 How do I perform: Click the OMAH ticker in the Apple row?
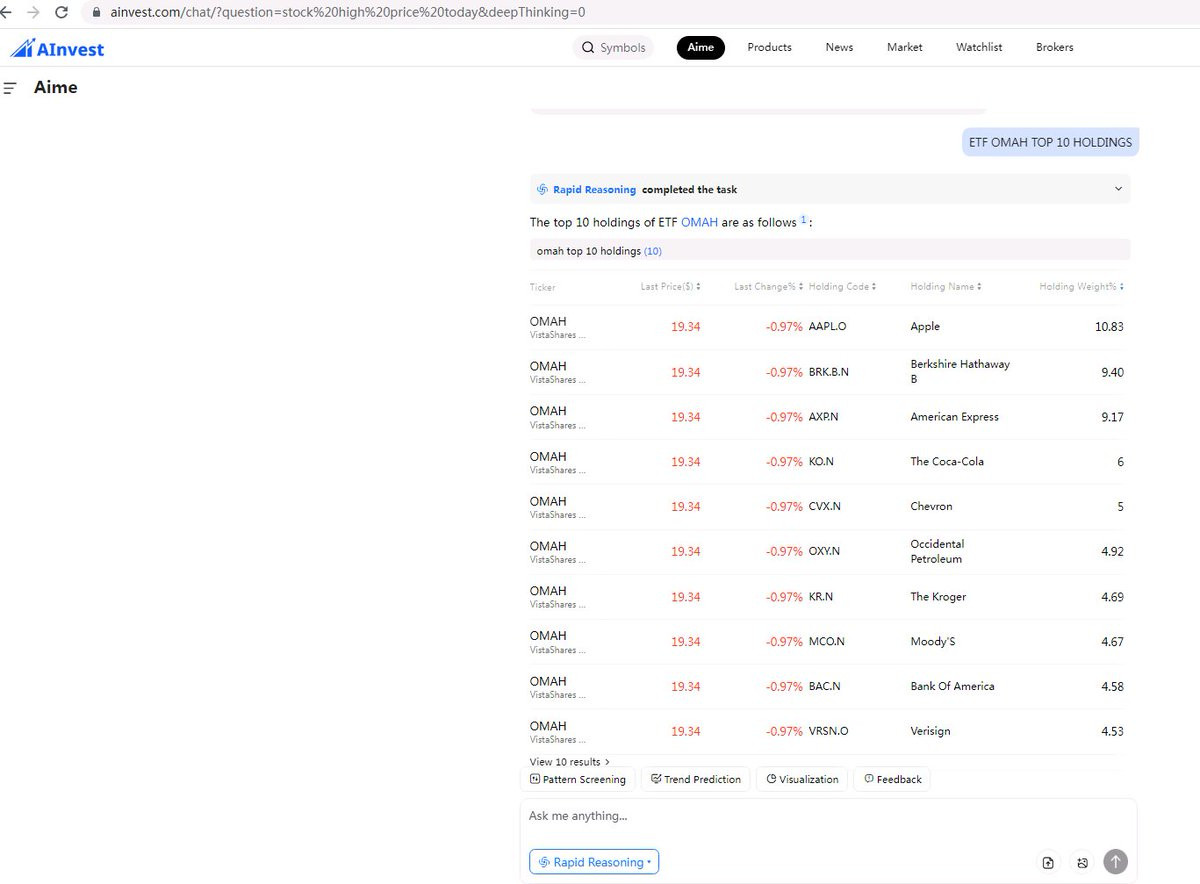click(x=548, y=322)
